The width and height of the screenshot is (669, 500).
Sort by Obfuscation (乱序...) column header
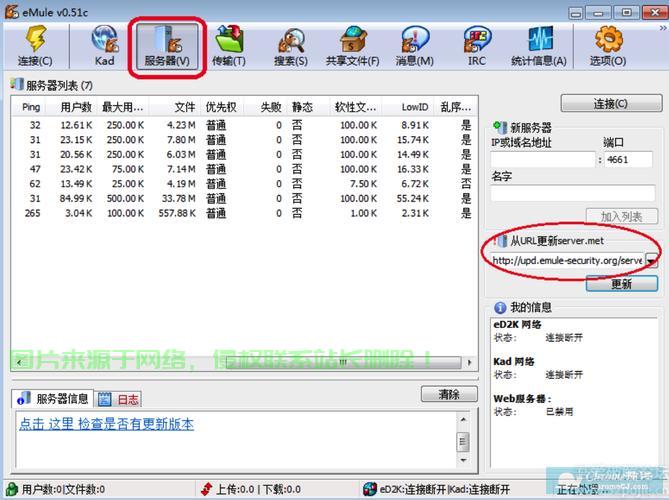click(455, 107)
